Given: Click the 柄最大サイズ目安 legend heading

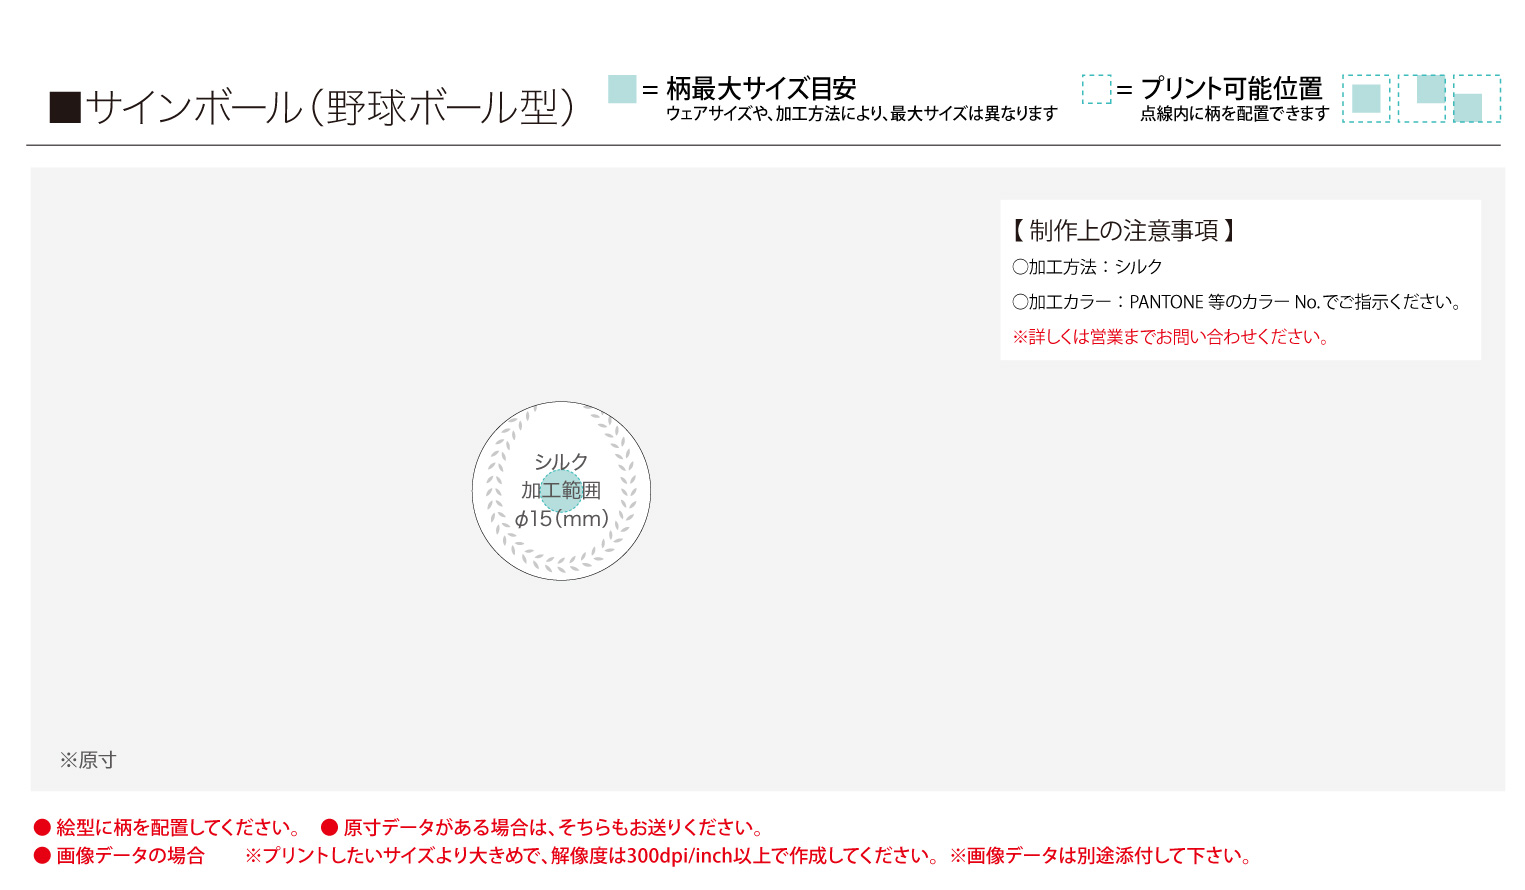Looking at the screenshot, I should click(x=760, y=88).
